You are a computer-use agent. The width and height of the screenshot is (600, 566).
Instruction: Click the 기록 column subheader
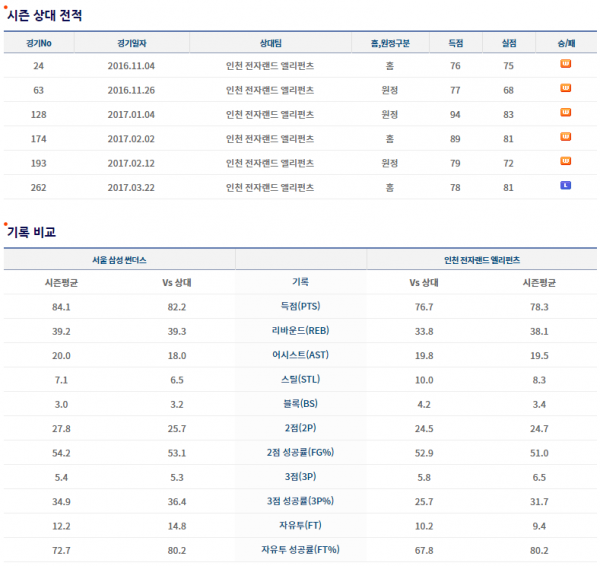tap(300, 282)
